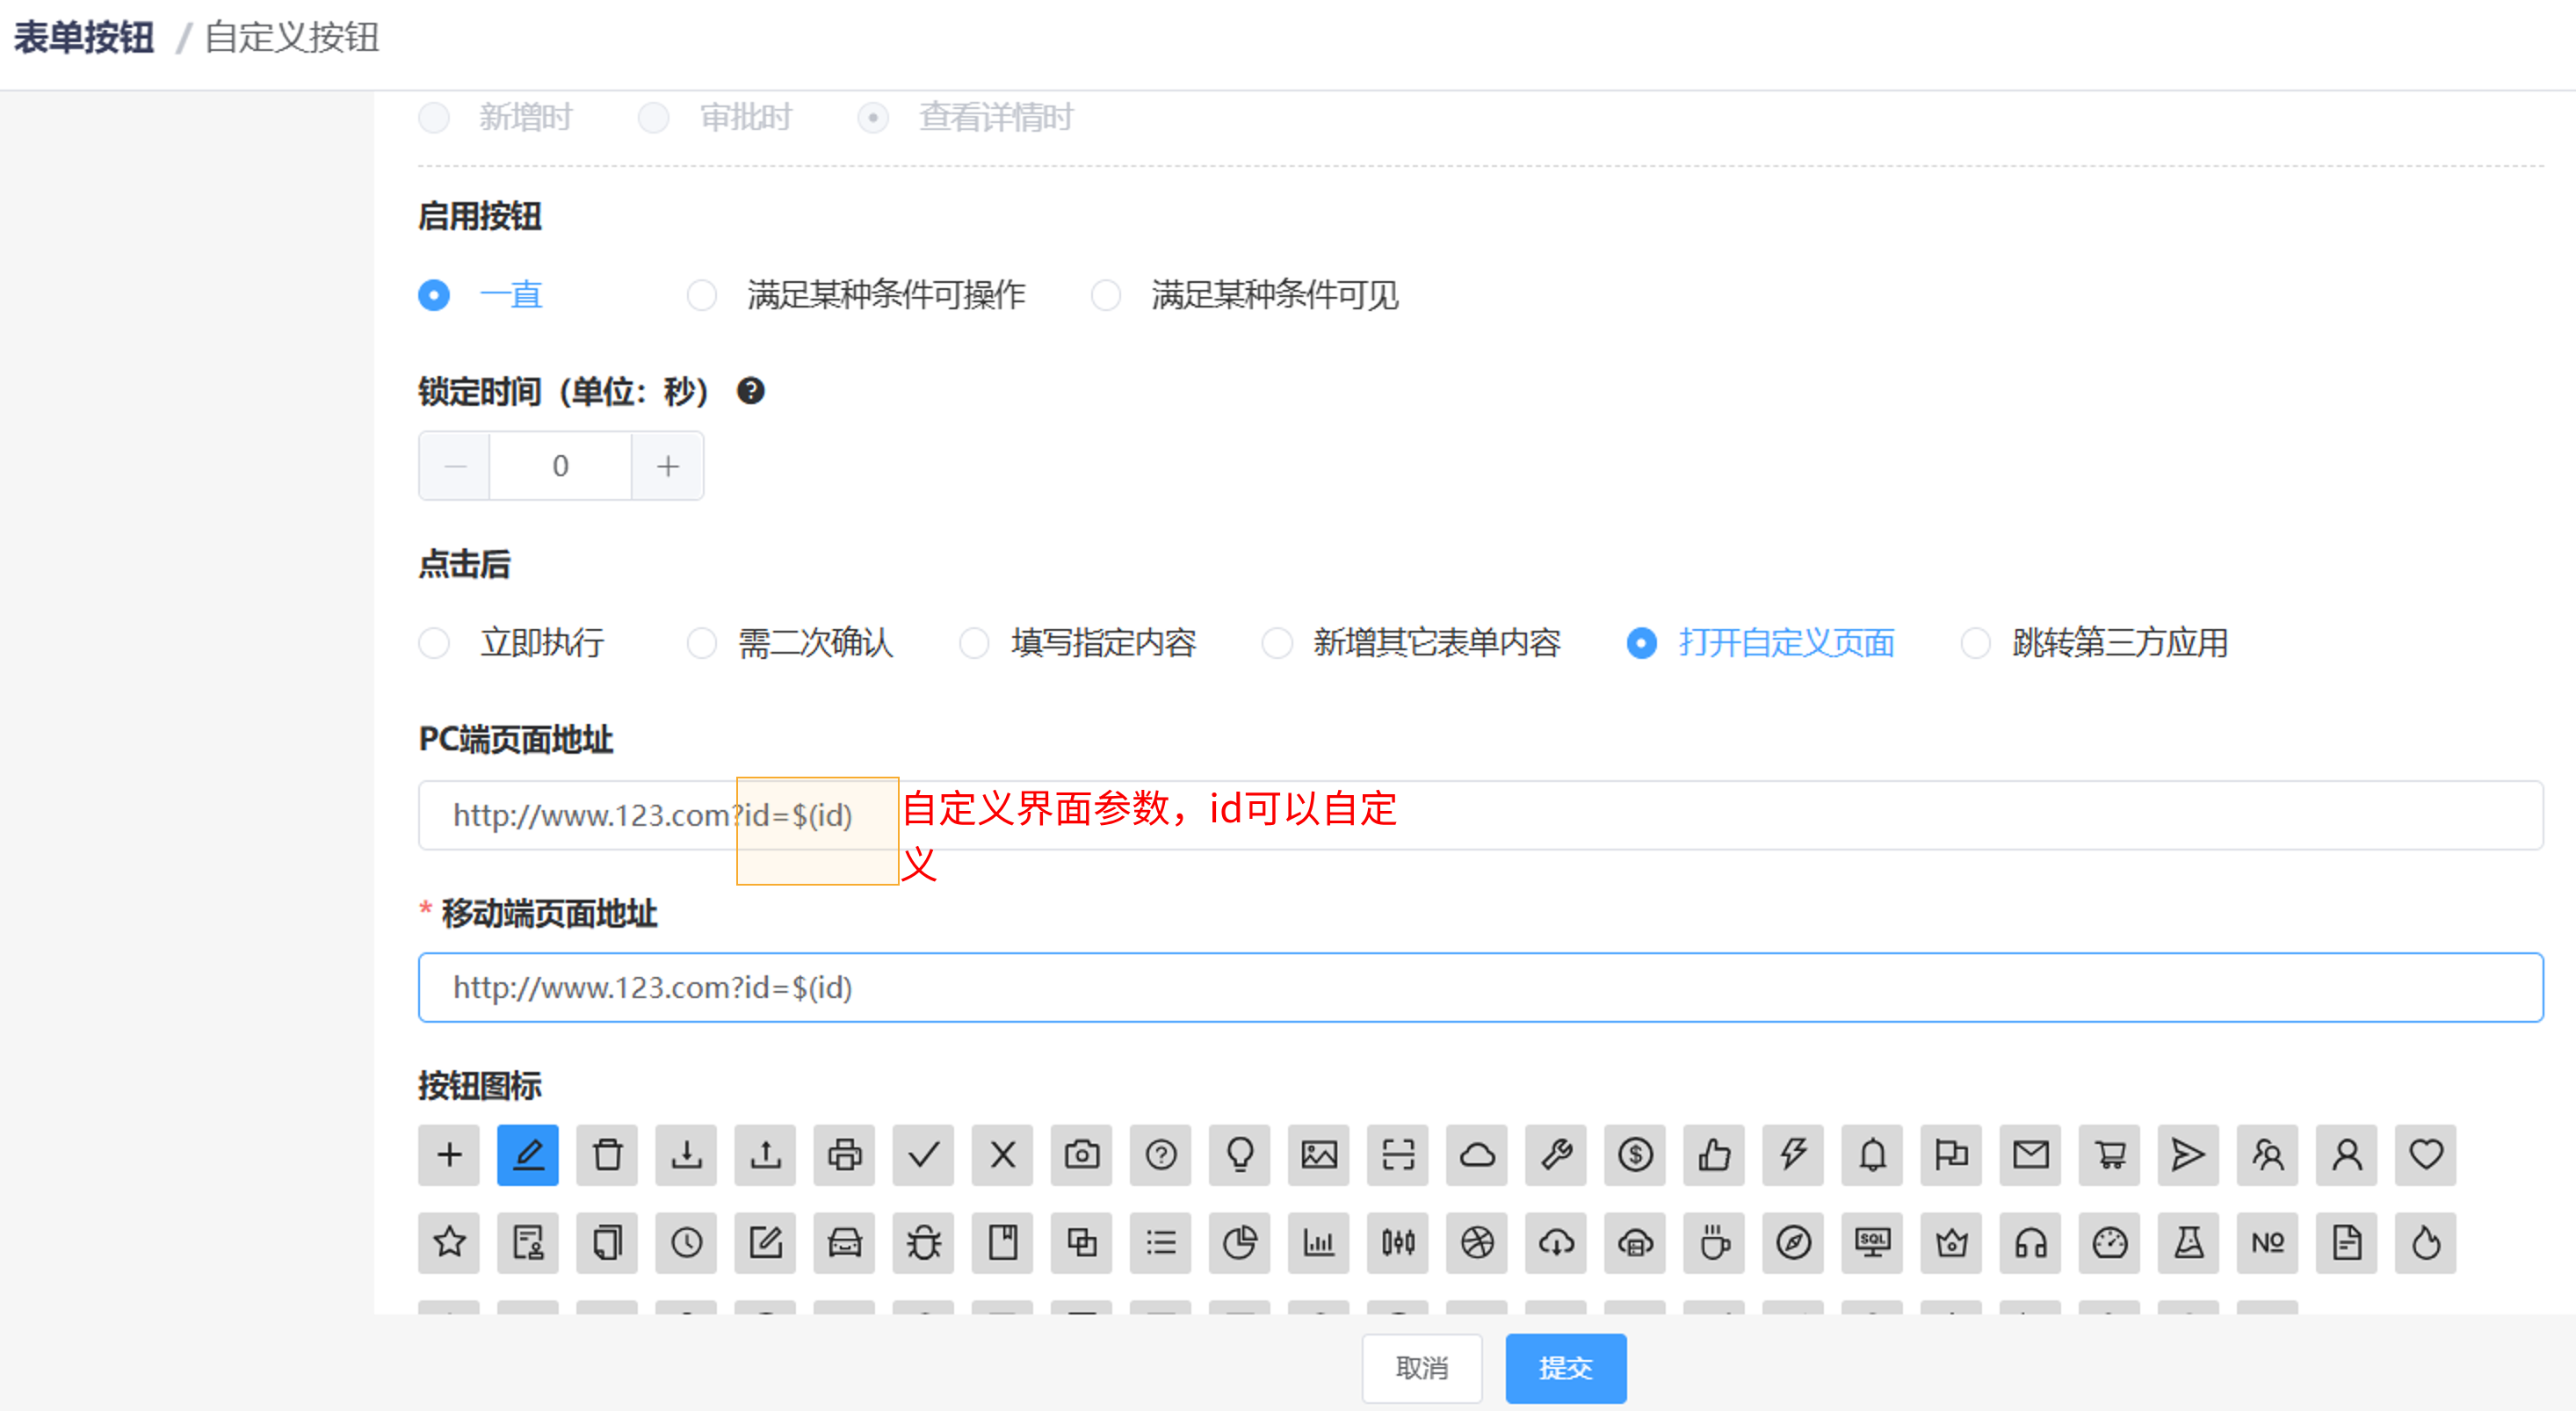The image size is (2576, 1411).
Task: Select the coffee cup icon
Action: pos(1714,1243)
